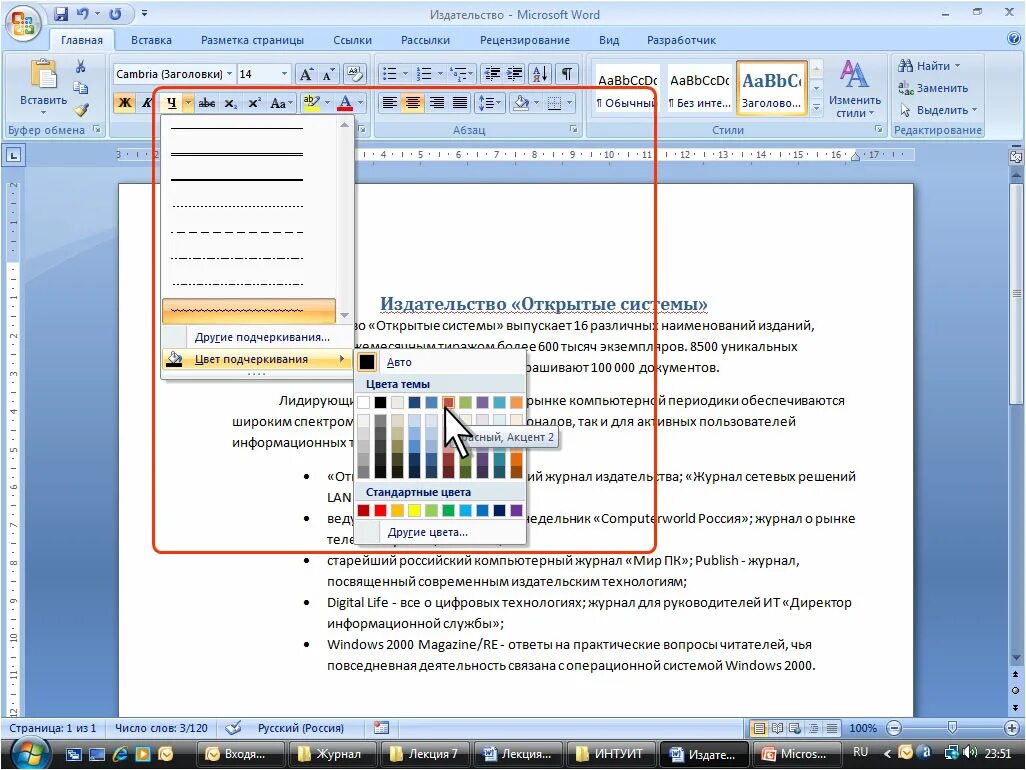This screenshot has width=1026, height=770.
Task: Expand styles gallery more arrow
Action: (x=817, y=108)
